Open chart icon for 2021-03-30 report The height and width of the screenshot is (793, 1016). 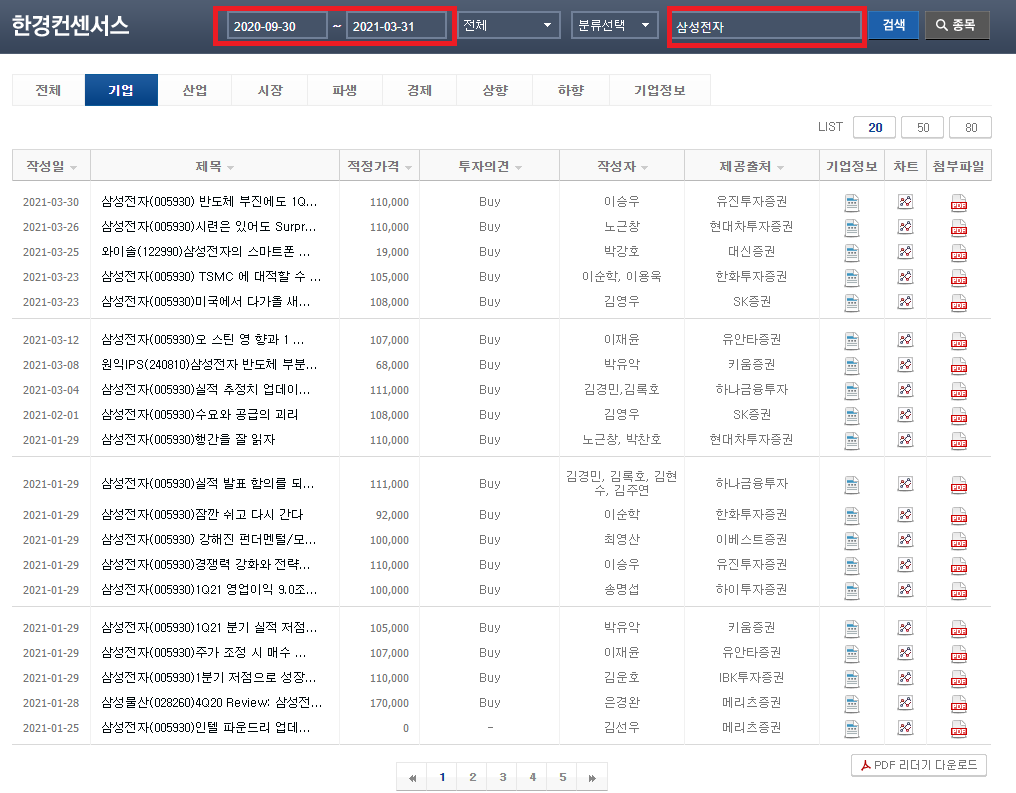(905, 202)
